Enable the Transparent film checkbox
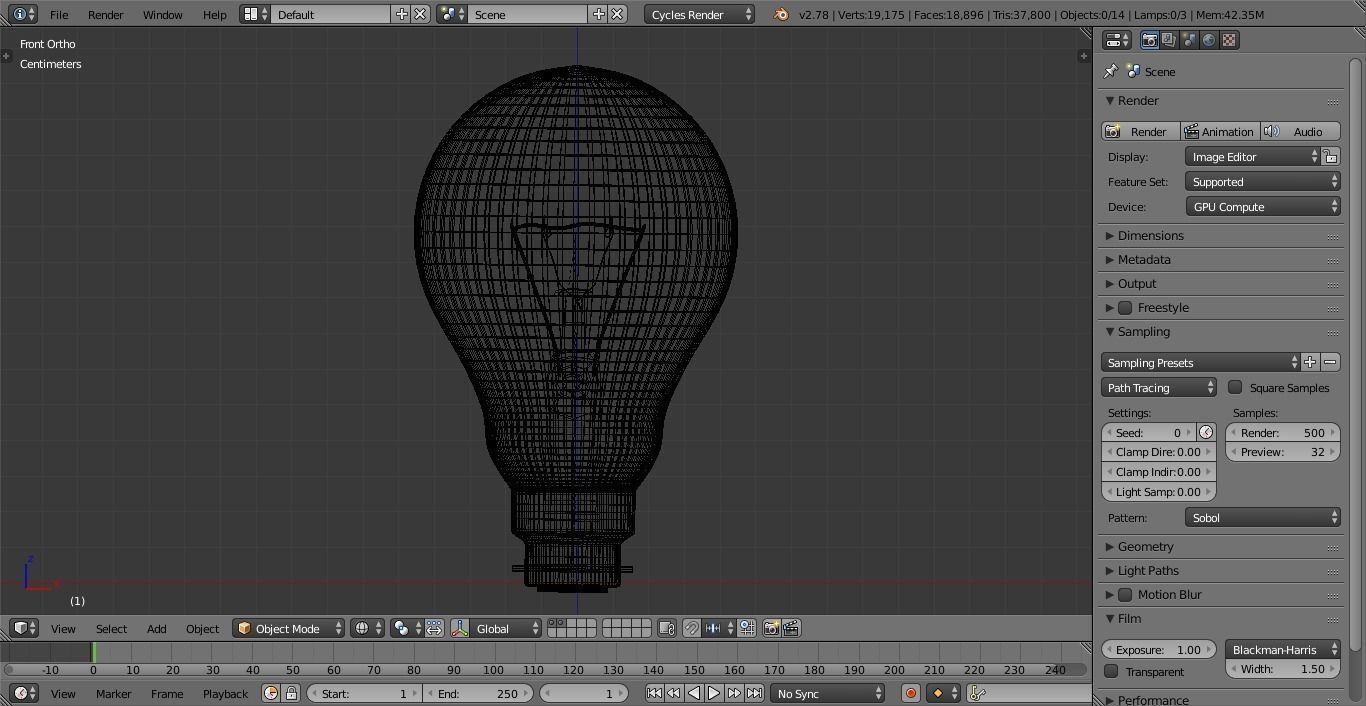This screenshot has width=1366, height=706. 1111,671
